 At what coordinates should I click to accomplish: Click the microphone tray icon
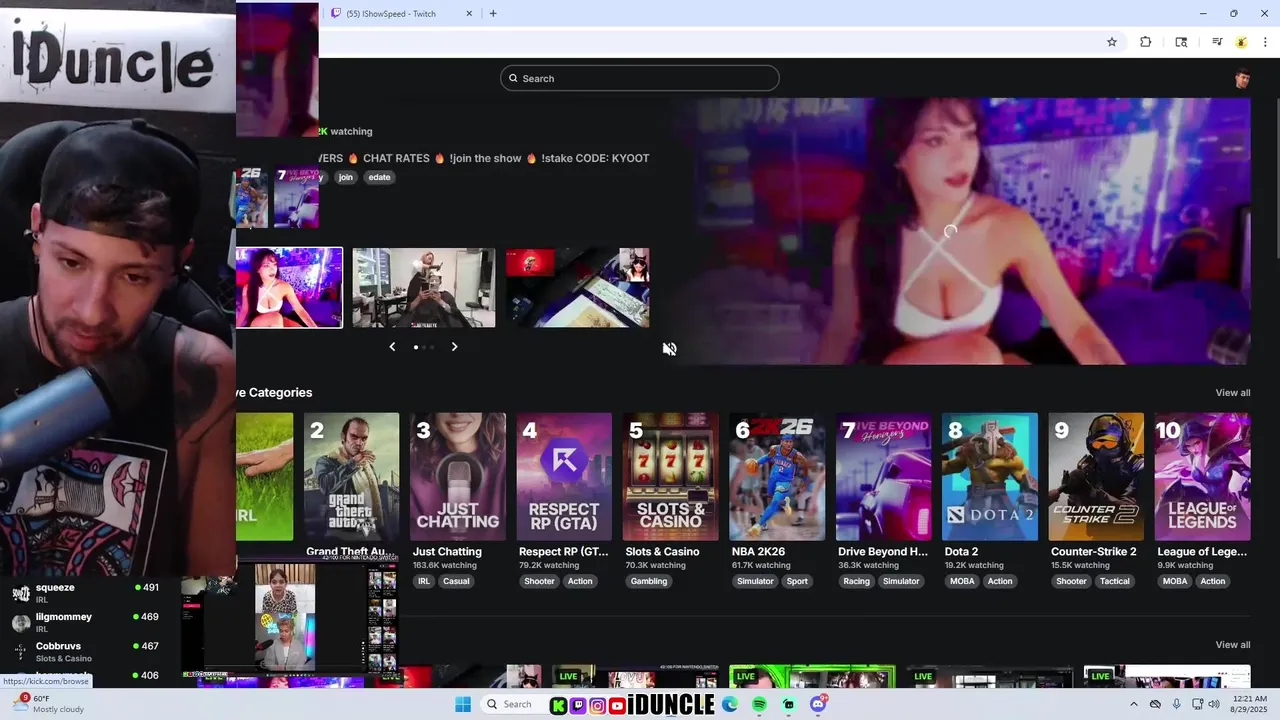[x=1176, y=704]
